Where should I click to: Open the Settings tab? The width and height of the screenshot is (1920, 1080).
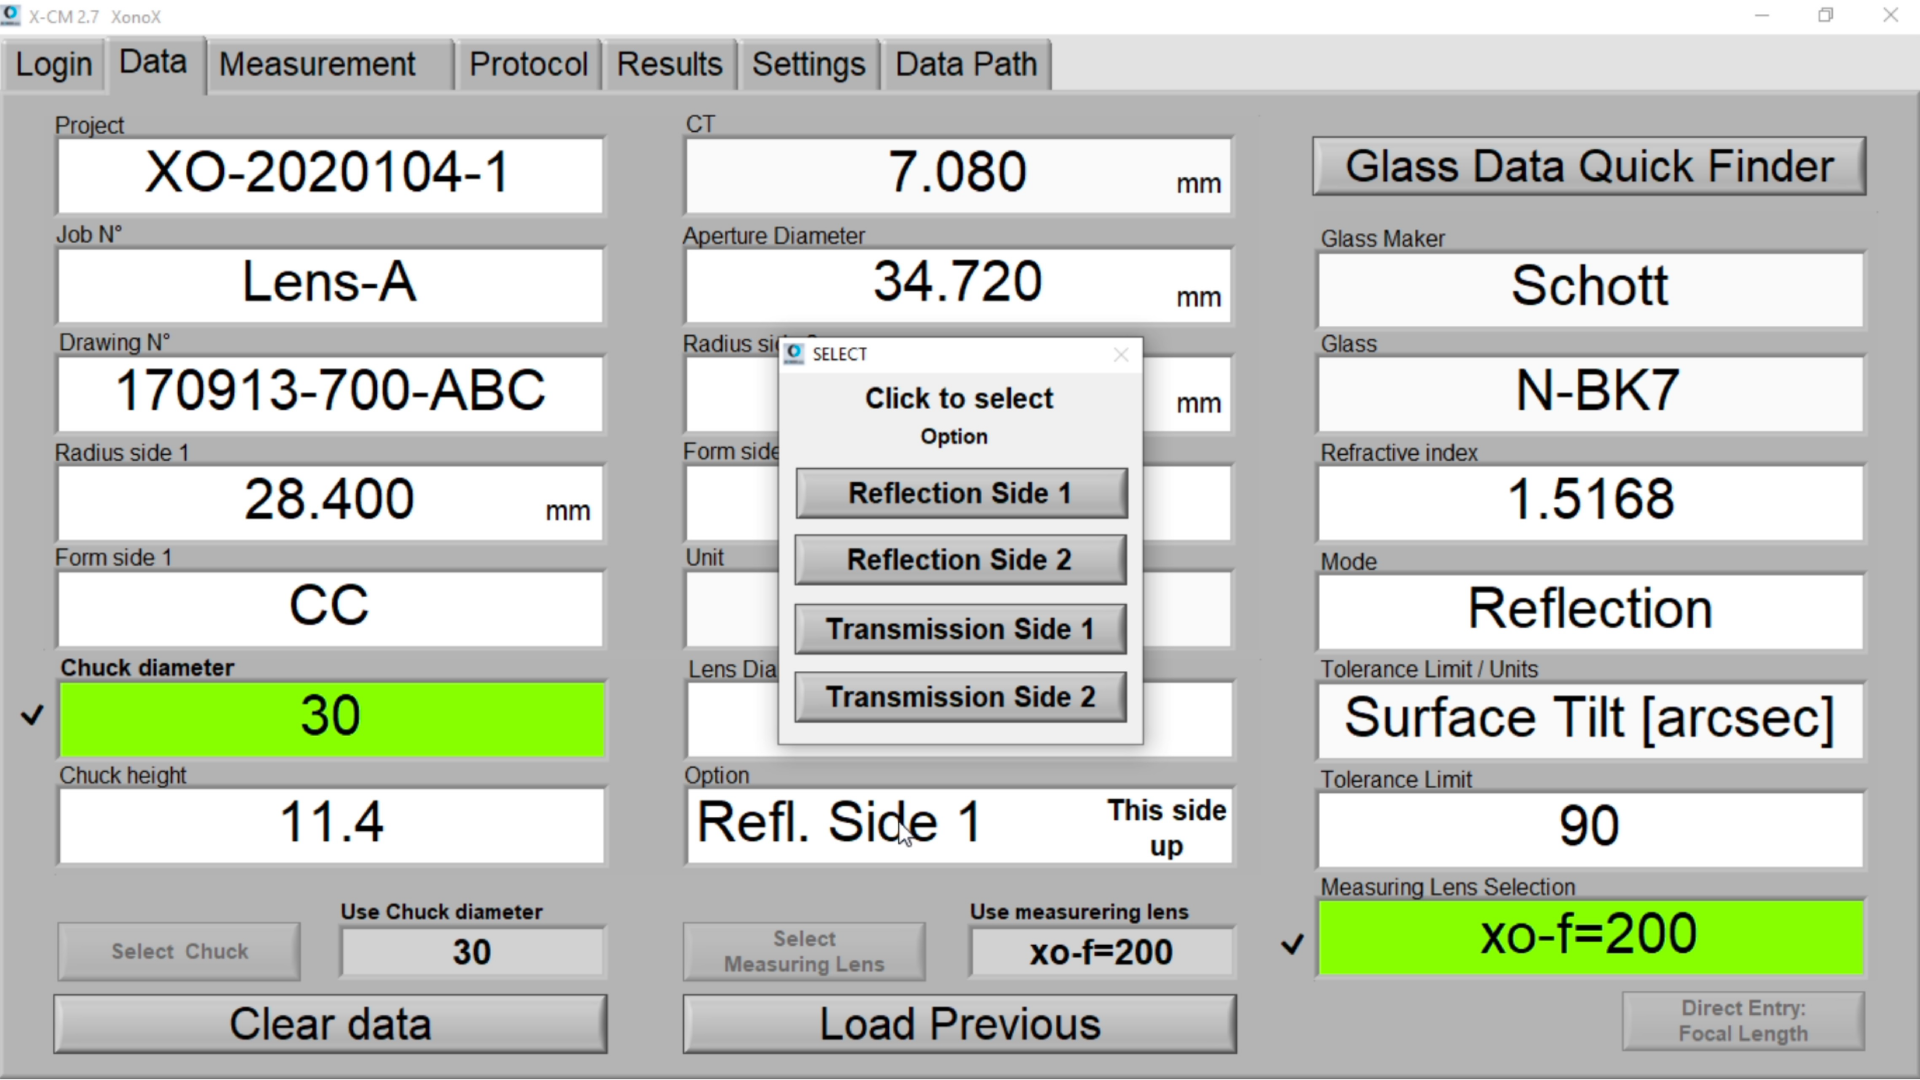808,65
